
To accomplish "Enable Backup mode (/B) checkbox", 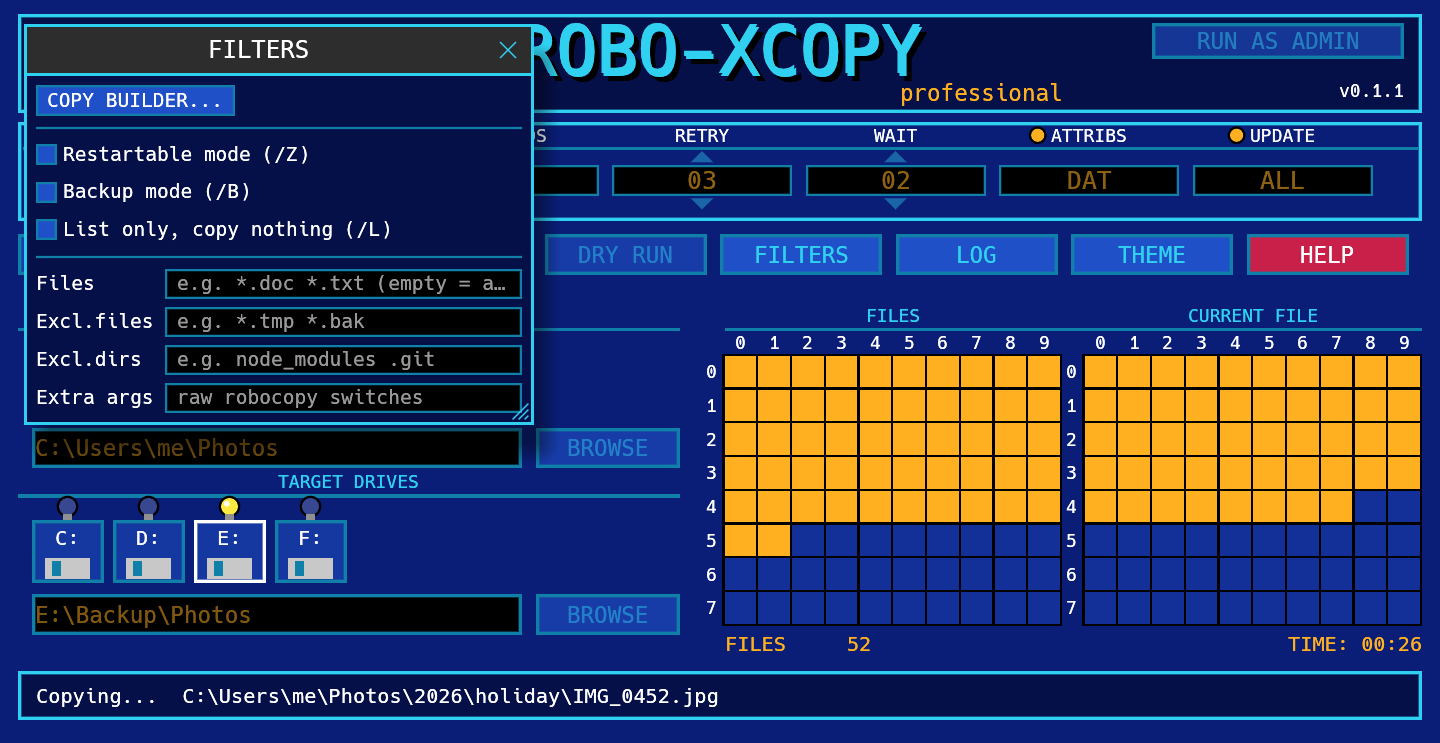I will point(47,192).
